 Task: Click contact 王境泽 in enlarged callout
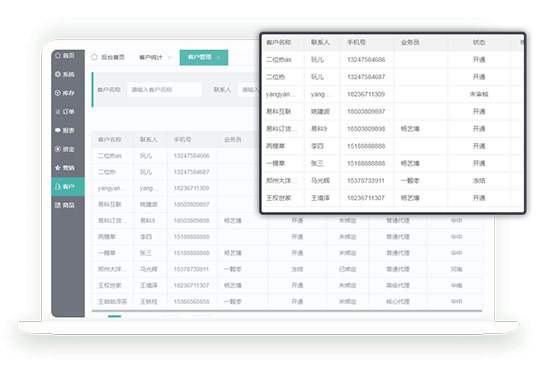(320, 198)
